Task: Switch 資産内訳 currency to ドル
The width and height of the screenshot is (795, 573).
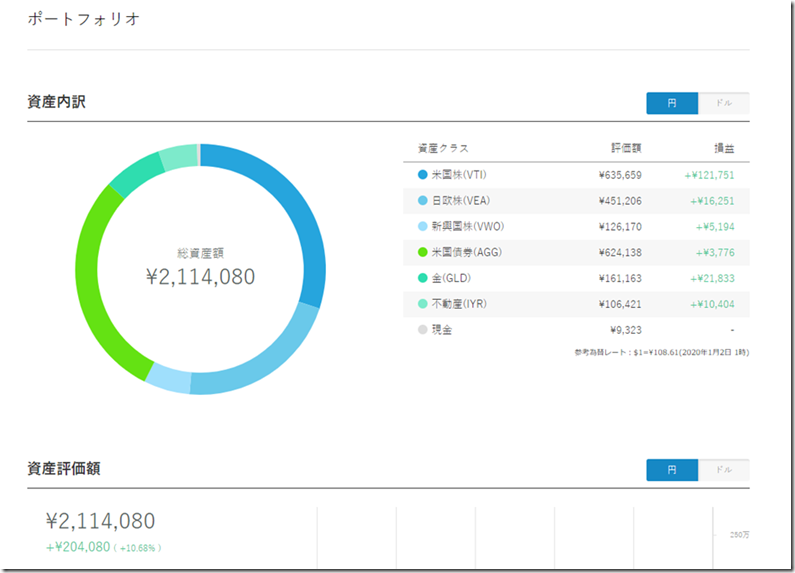Action: 723,103
